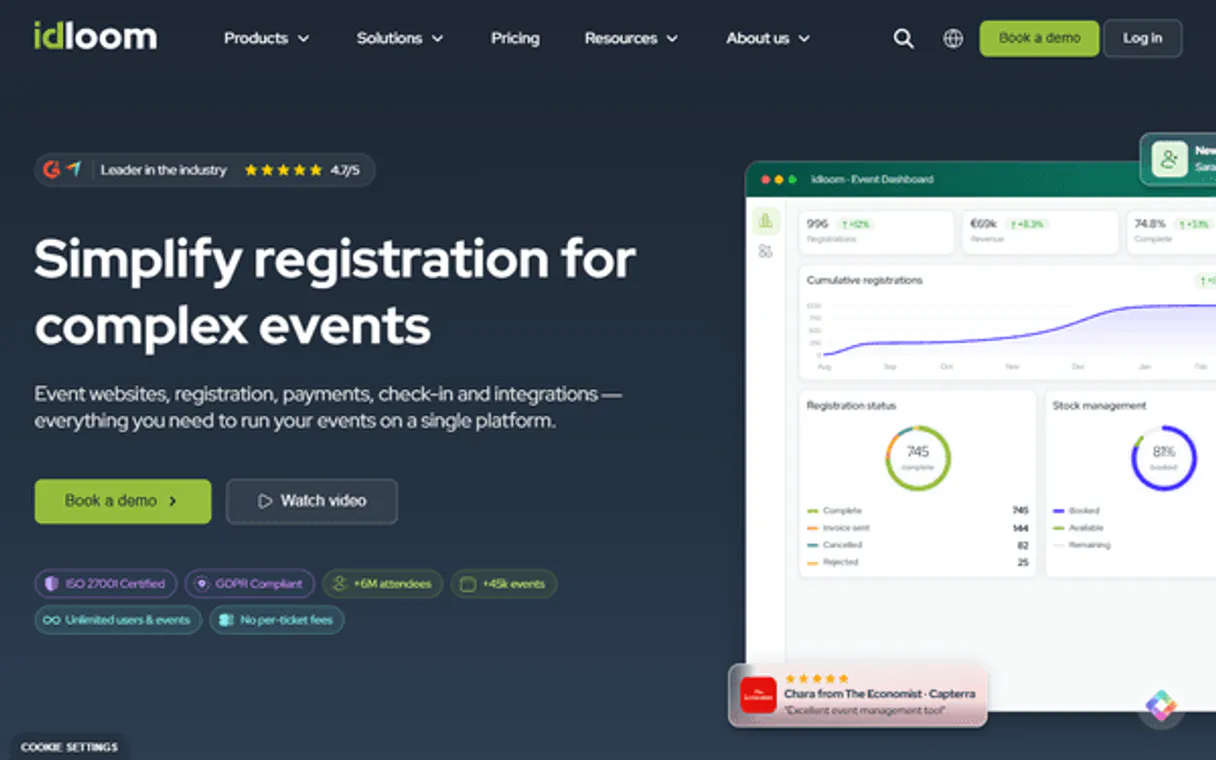The image size is (1216, 760).
Task: Play the Watch video button
Action: point(312,501)
